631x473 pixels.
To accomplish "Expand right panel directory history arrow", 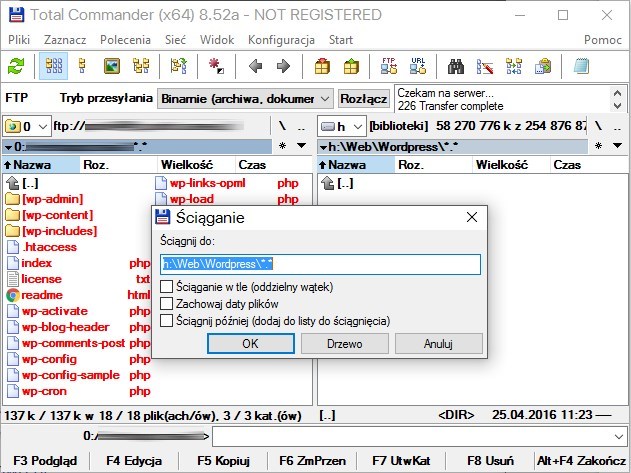I will (x=617, y=145).
